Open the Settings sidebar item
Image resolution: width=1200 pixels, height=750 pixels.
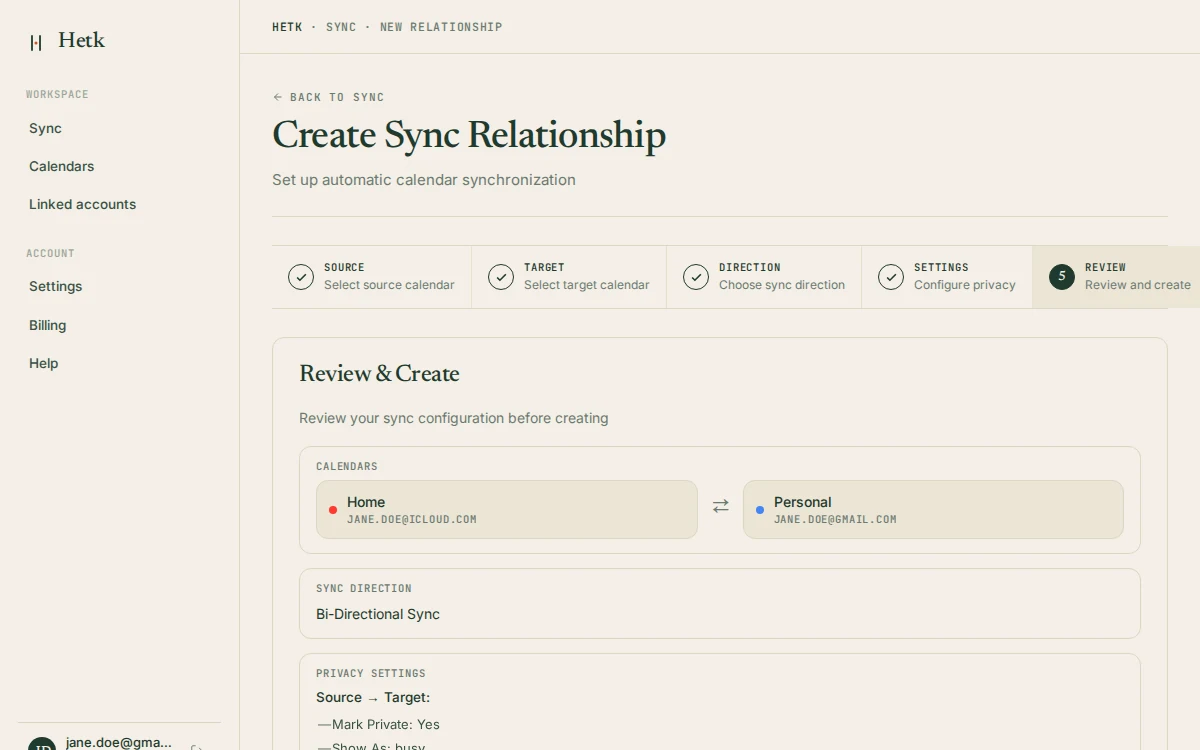point(55,286)
